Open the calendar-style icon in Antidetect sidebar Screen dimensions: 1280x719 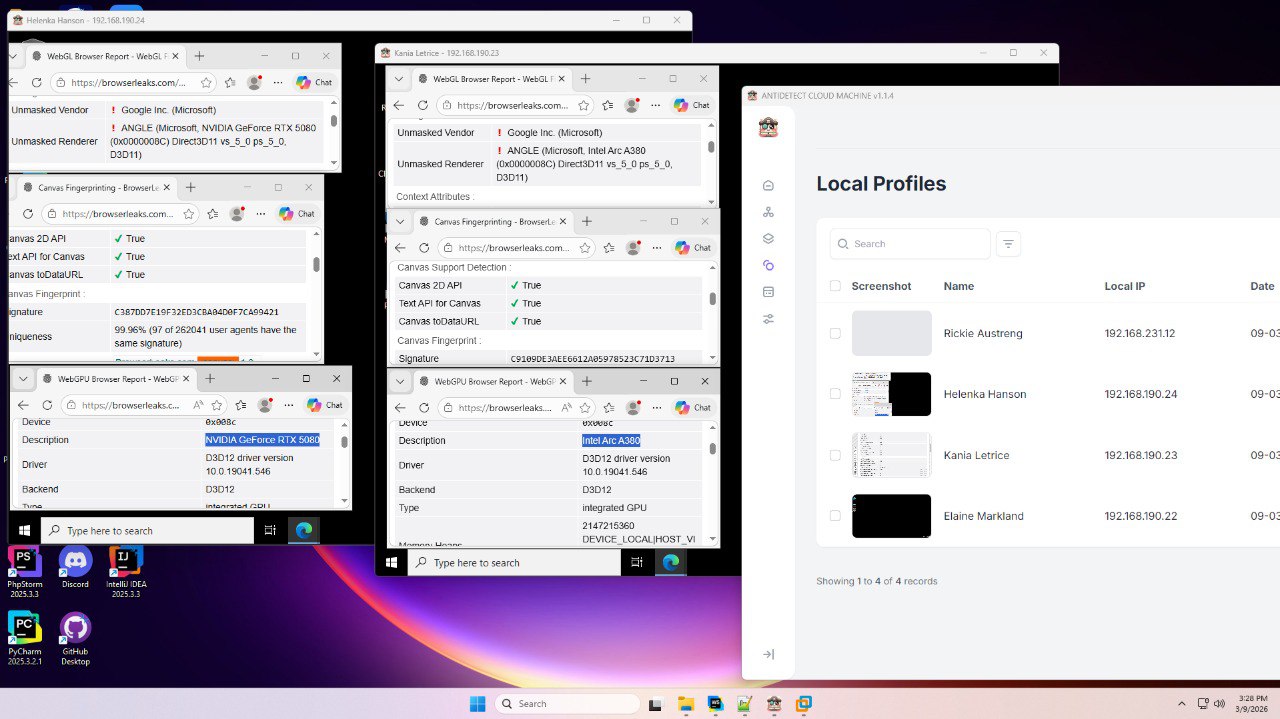(768, 292)
